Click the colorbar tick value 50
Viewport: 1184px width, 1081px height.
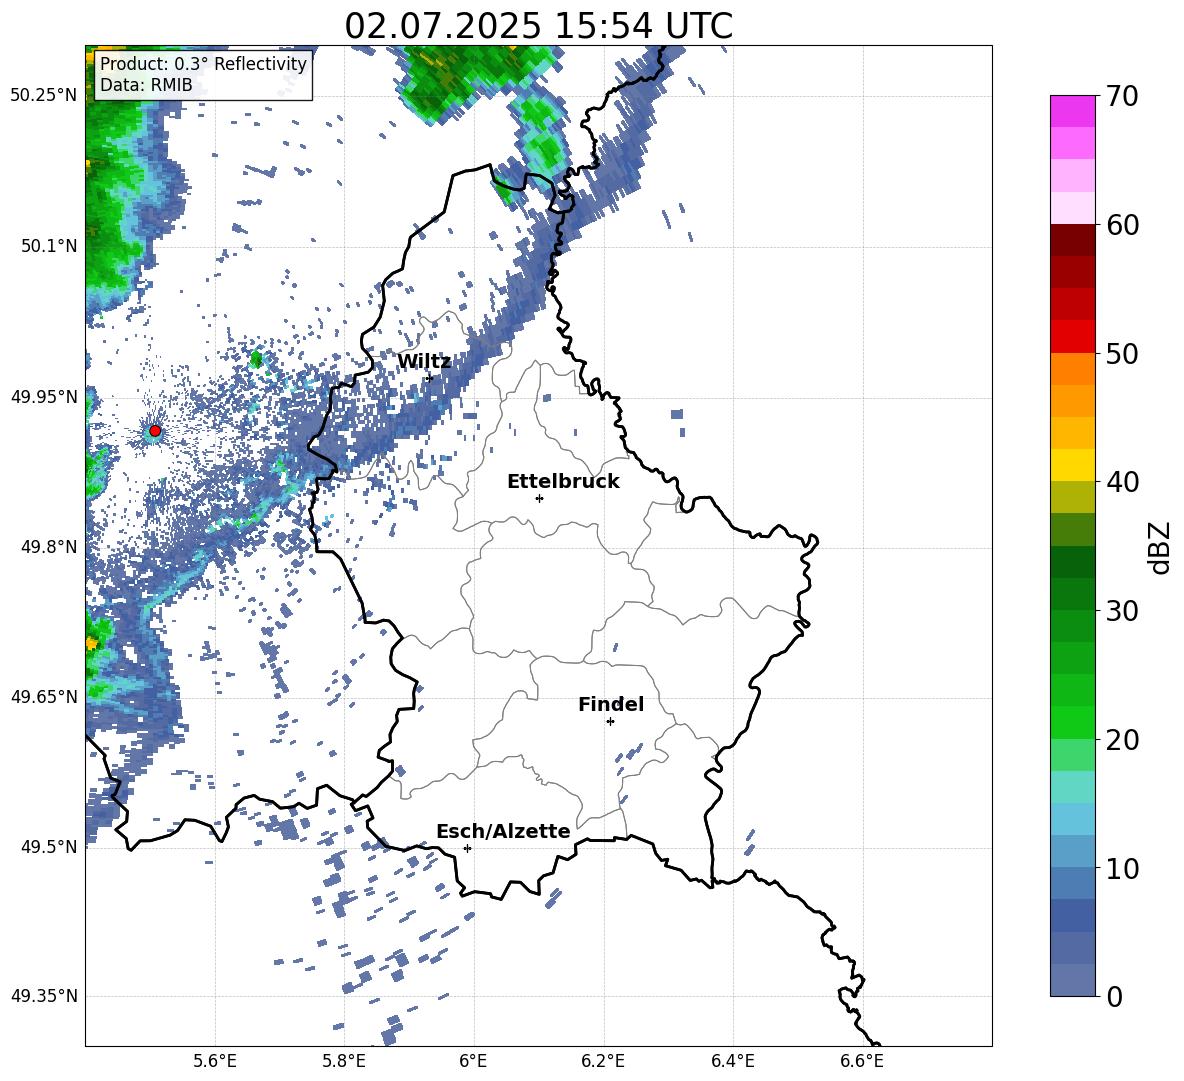pos(1121,353)
